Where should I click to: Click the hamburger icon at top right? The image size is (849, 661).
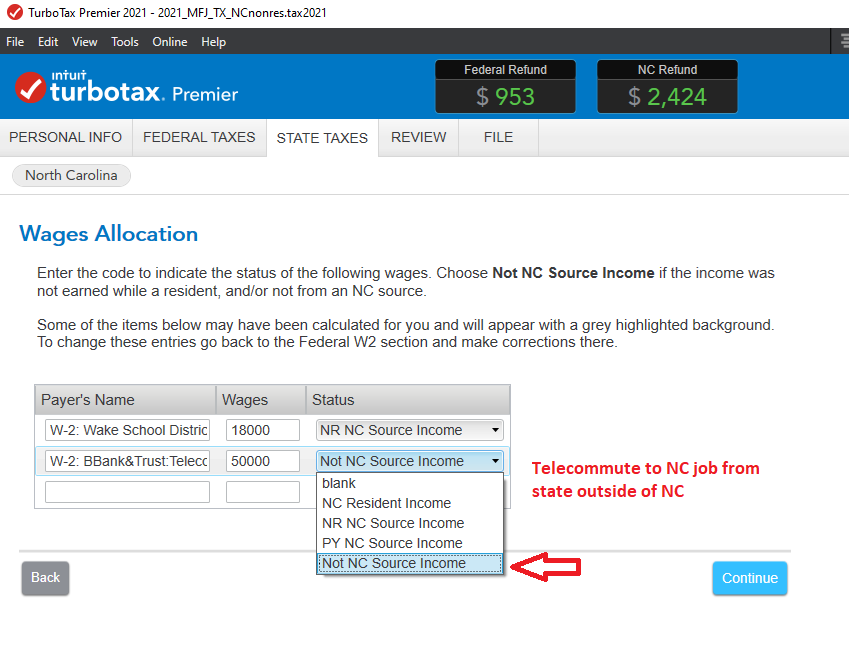point(841,41)
